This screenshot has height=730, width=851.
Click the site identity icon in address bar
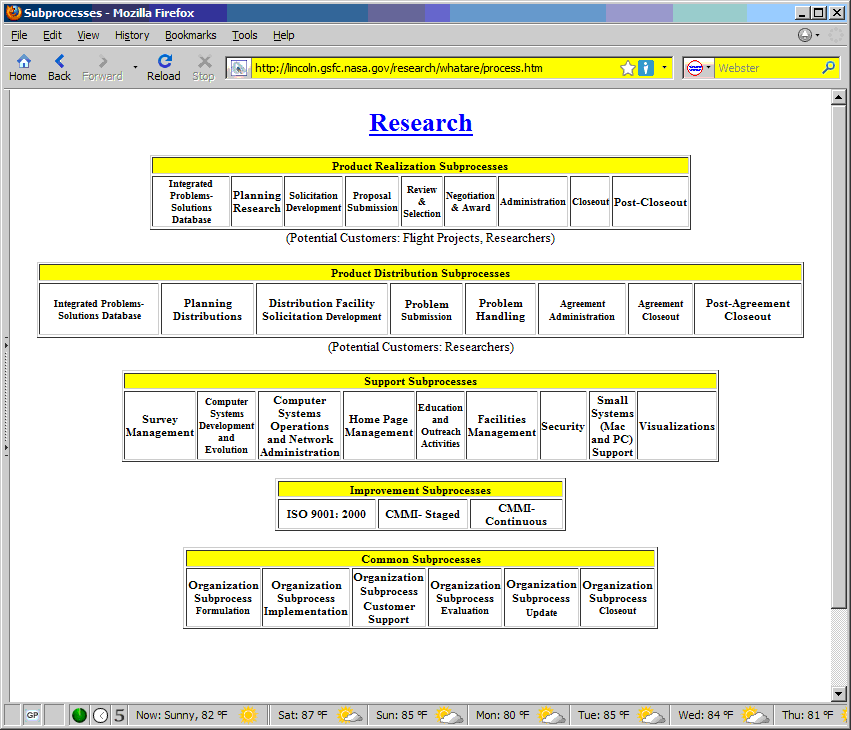click(238, 68)
